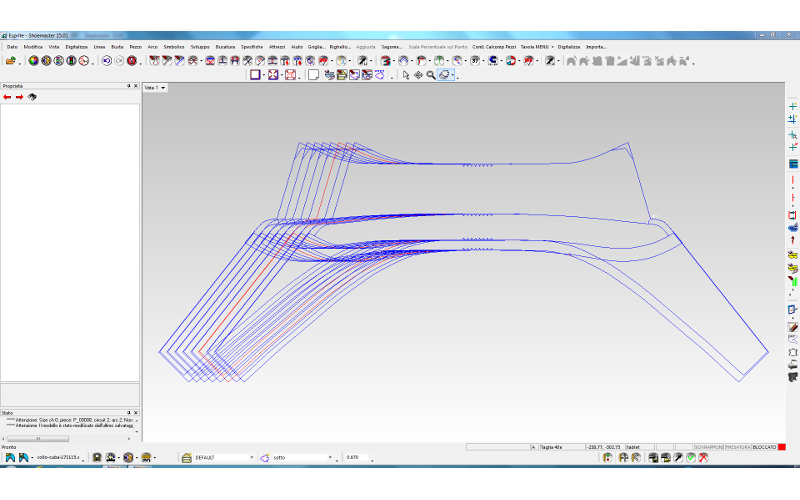
Task: Select the arrow pointer tool
Action: click(406, 75)
